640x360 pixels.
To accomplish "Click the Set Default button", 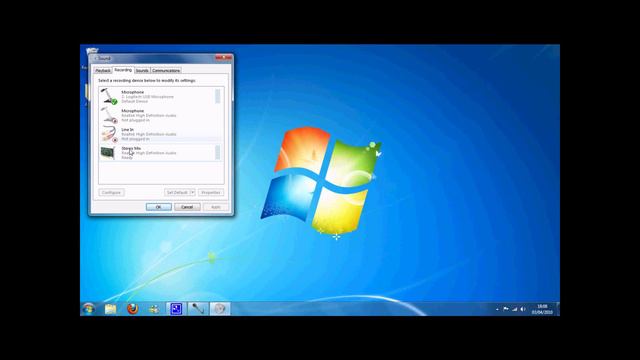I will tap(177, 192).
